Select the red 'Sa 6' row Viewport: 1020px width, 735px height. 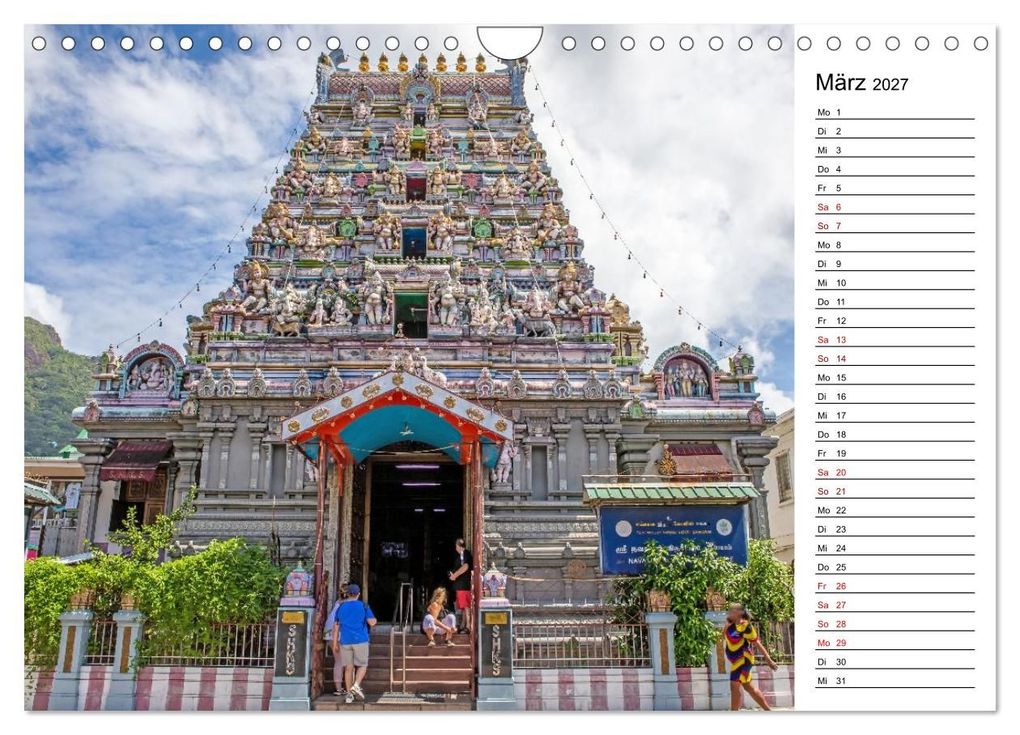click(x=895, y=207)
